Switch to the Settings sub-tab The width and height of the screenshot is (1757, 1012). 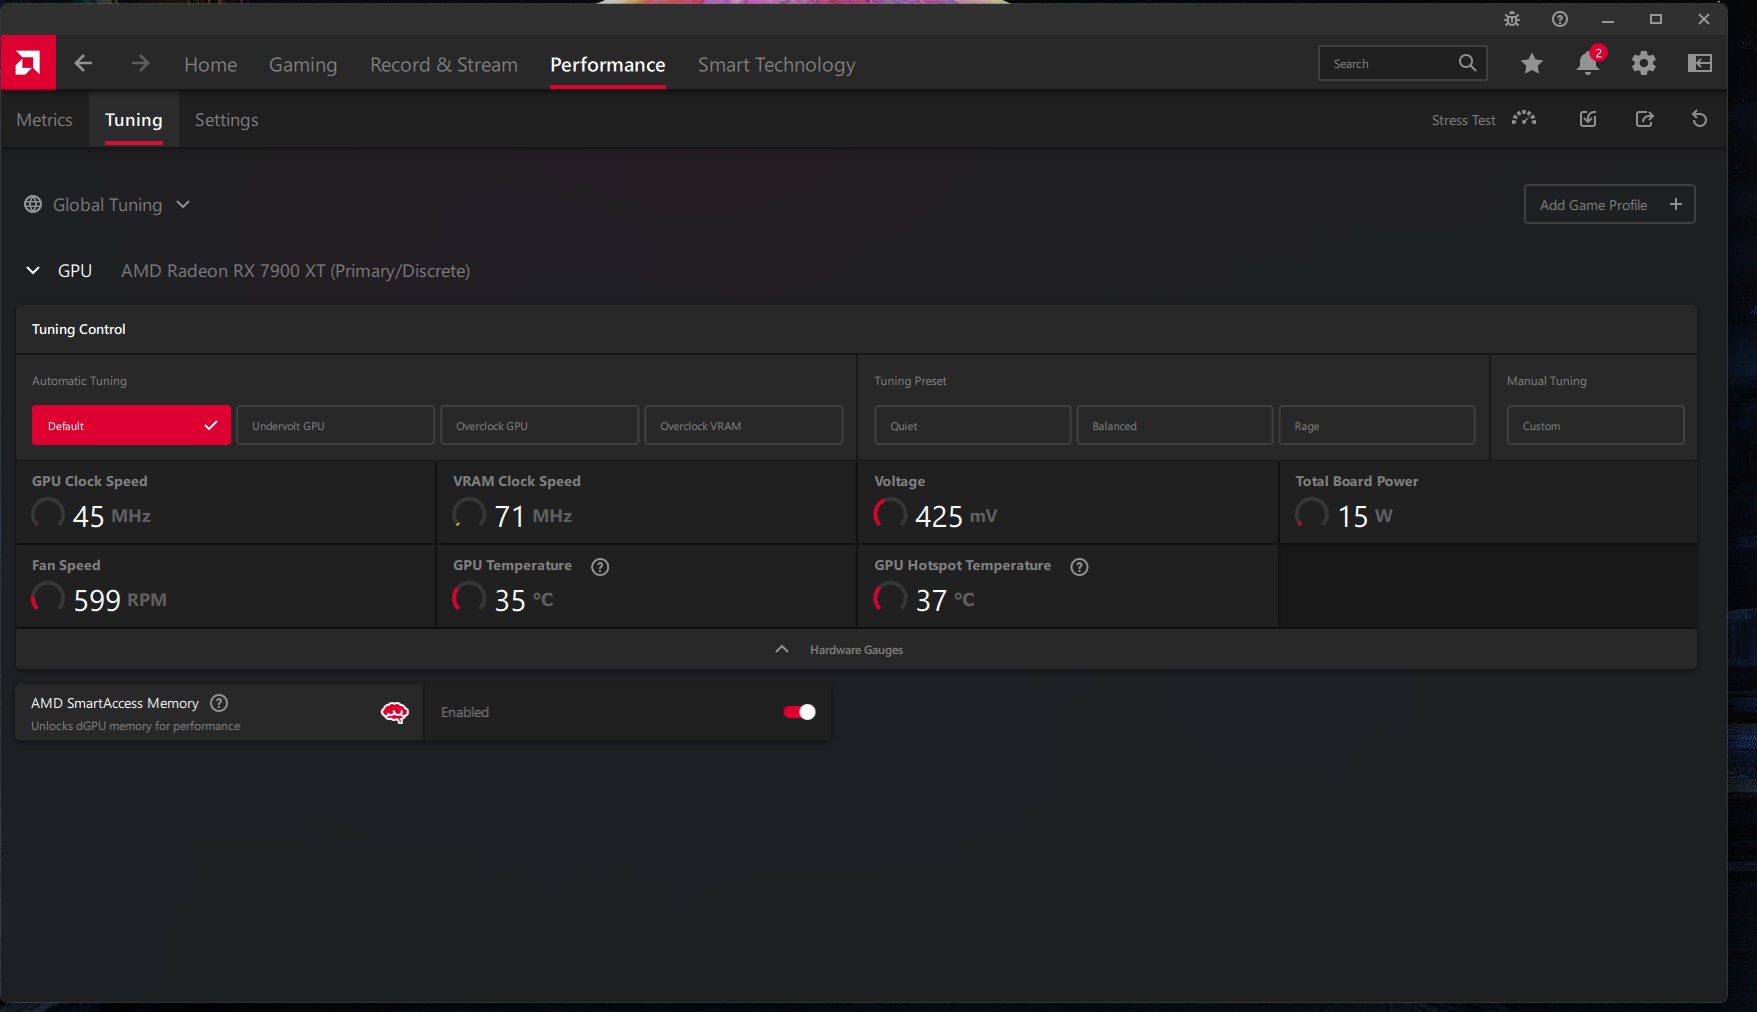[226, 119]
